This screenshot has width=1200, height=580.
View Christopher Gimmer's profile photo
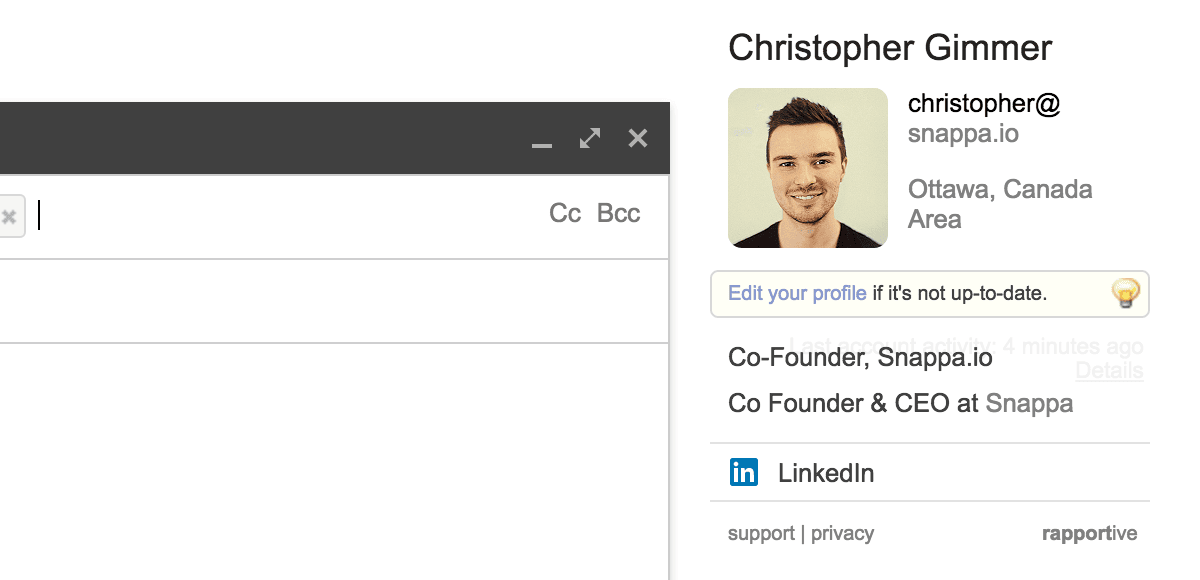point(808,168)
